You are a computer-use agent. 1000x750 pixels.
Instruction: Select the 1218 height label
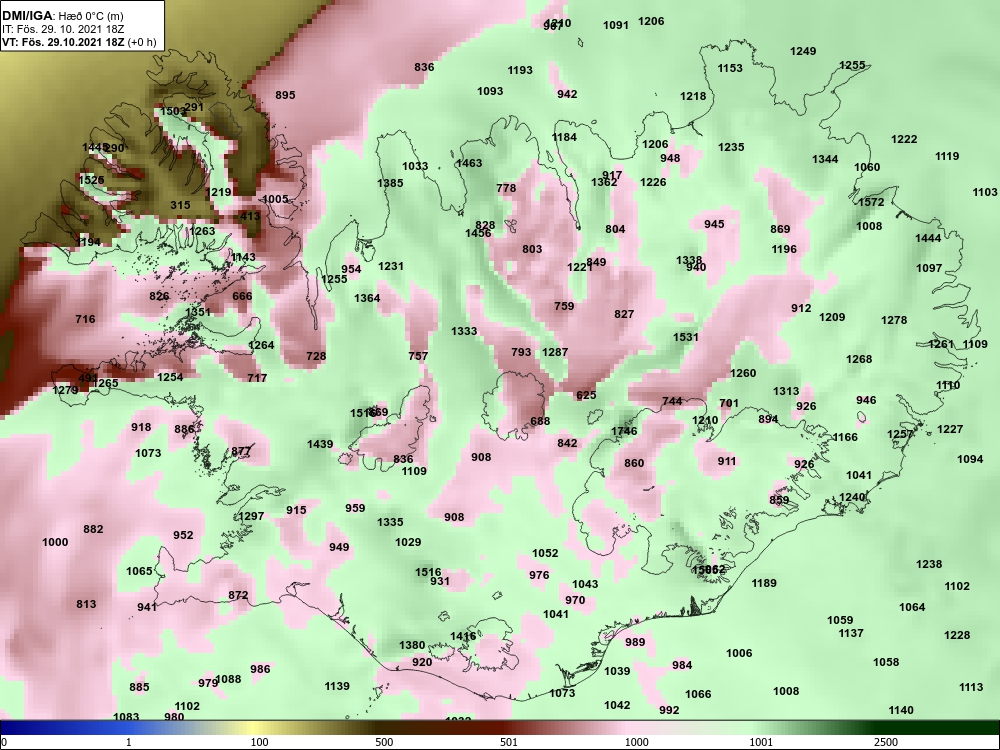[693, 96]
